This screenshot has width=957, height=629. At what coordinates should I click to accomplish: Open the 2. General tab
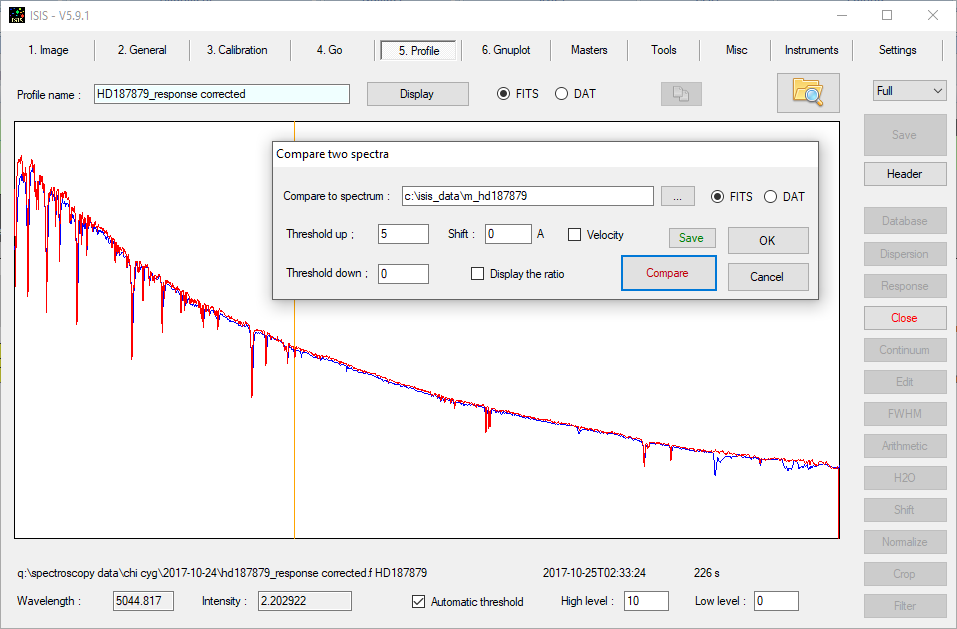(142, 50)
